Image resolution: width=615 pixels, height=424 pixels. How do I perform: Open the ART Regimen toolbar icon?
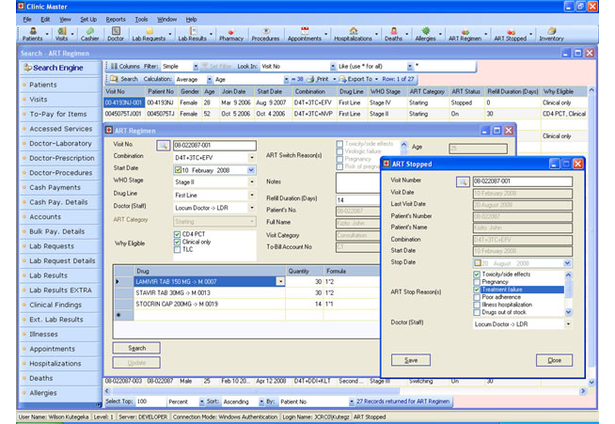coord(465,34)
